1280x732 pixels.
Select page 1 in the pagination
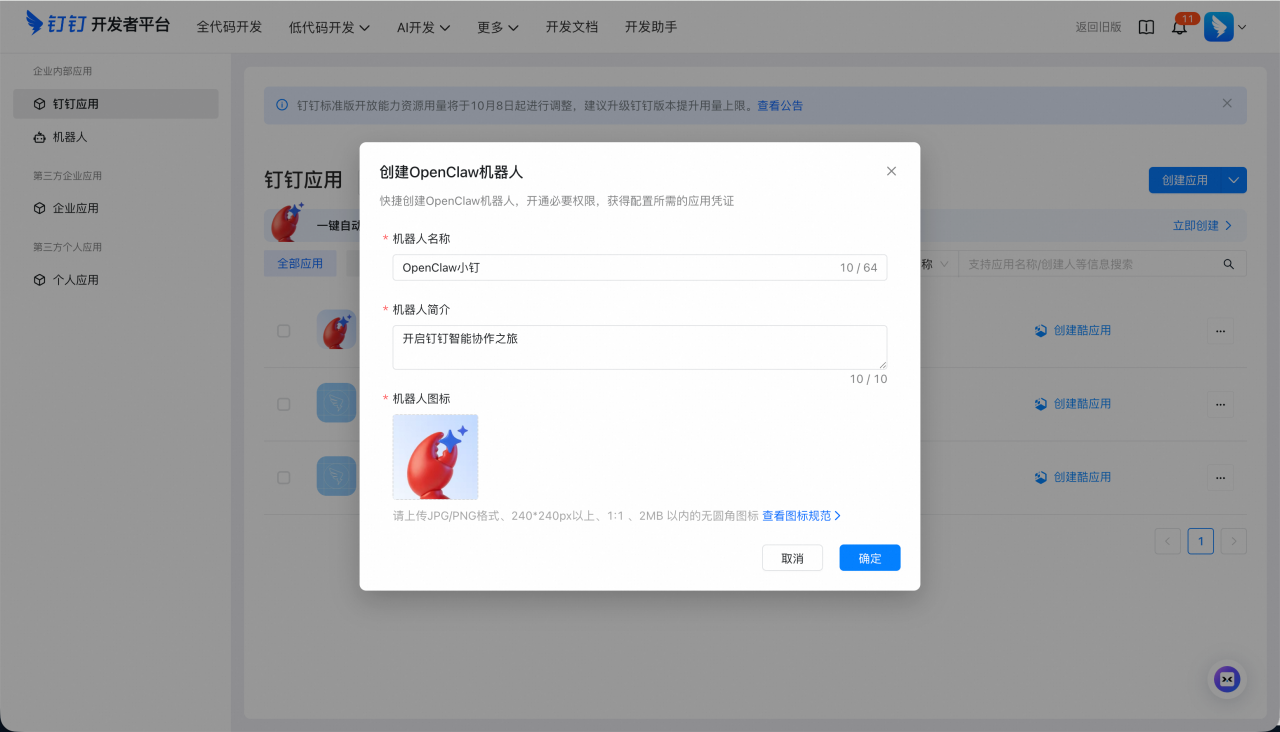[x=1201, y=541]
